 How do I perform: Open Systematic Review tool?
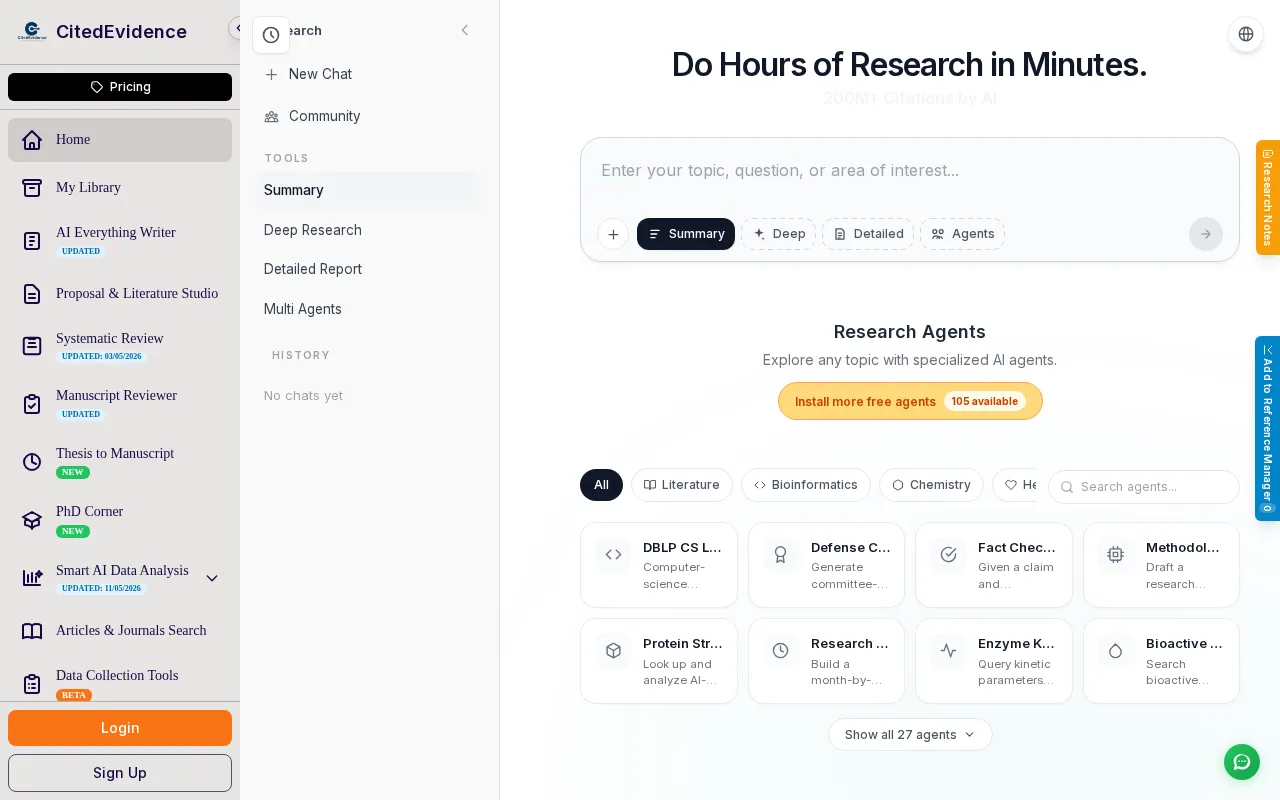(120, 346)
